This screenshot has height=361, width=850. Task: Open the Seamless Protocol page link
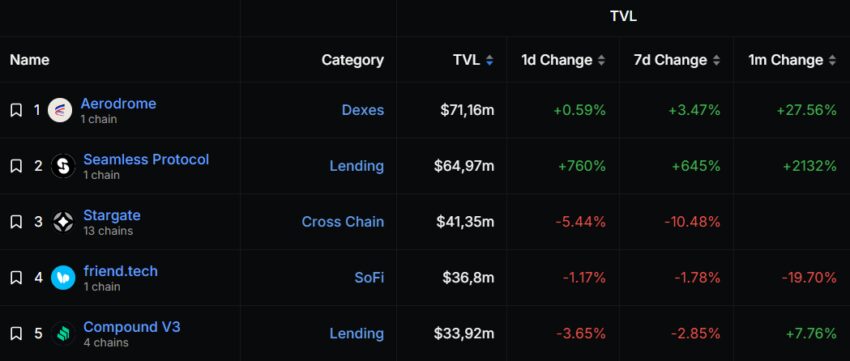[146, 159]
